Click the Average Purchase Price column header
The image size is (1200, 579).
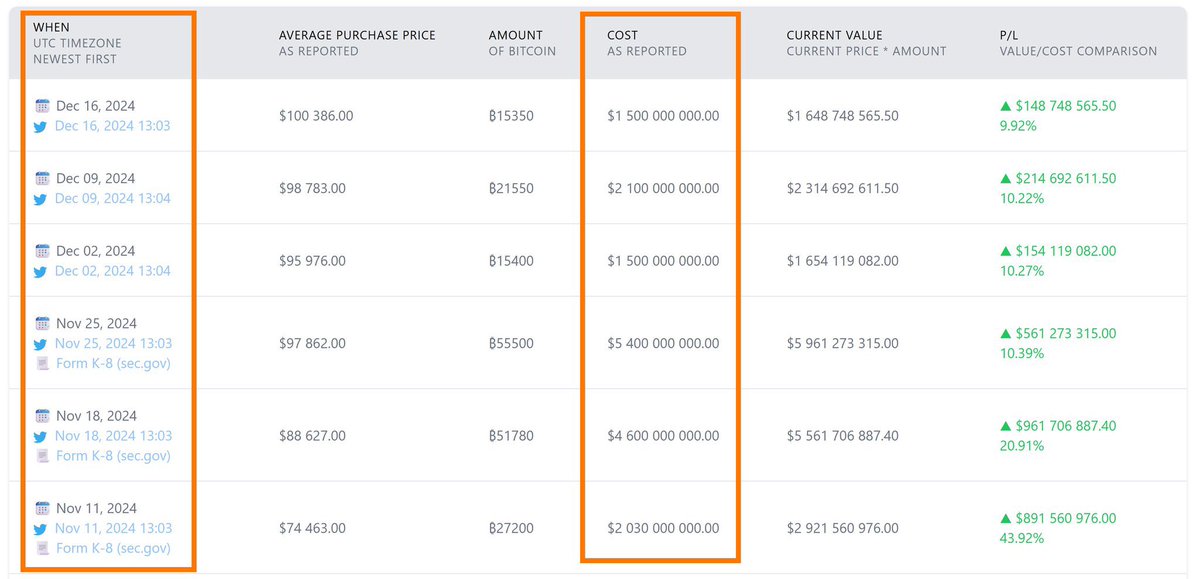coord(357,43)
